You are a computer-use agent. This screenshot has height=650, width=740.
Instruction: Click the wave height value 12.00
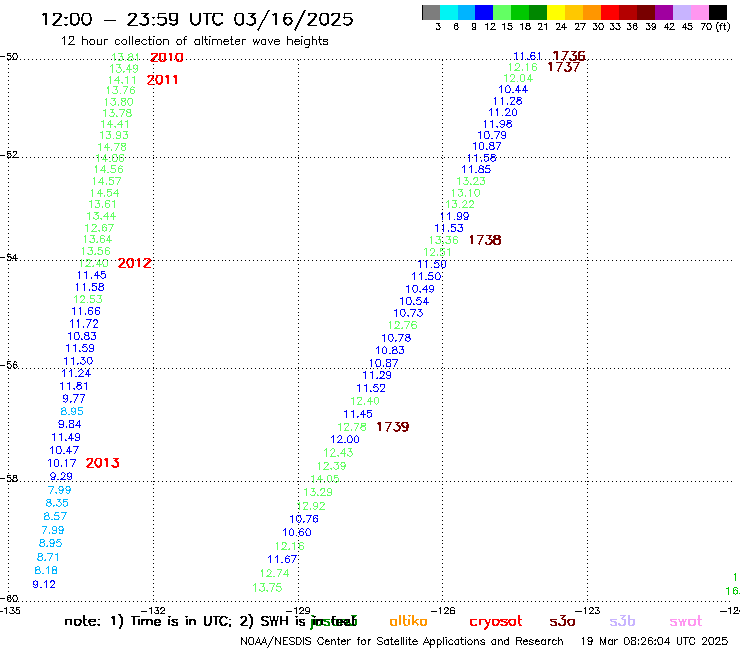tap(345, 439)
